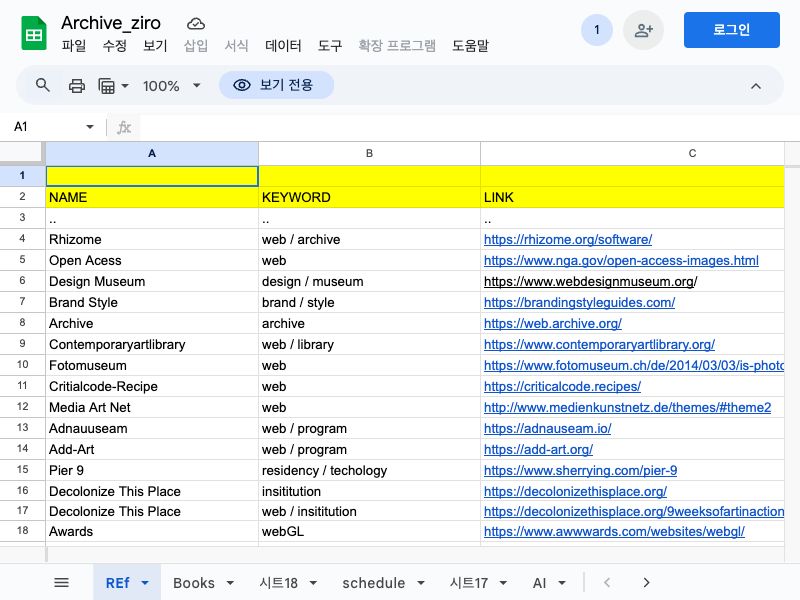
Task: Click the share add-person icon
Action: click(x=643, y=30)
